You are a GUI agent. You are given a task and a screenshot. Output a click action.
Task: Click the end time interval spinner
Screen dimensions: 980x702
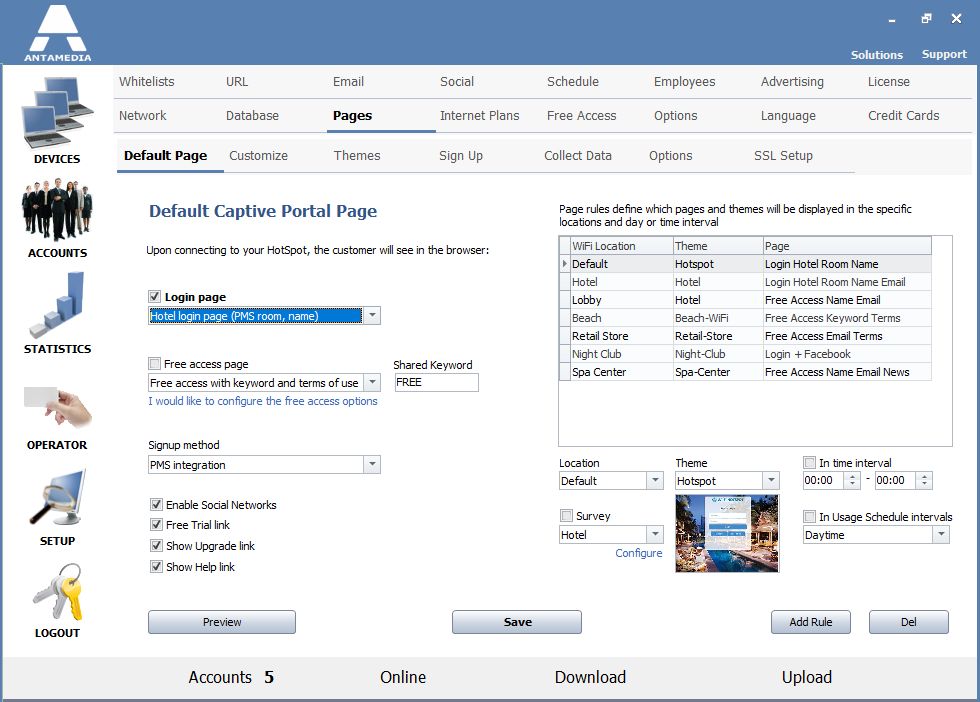pyautogui.click(x=924, y=480)
